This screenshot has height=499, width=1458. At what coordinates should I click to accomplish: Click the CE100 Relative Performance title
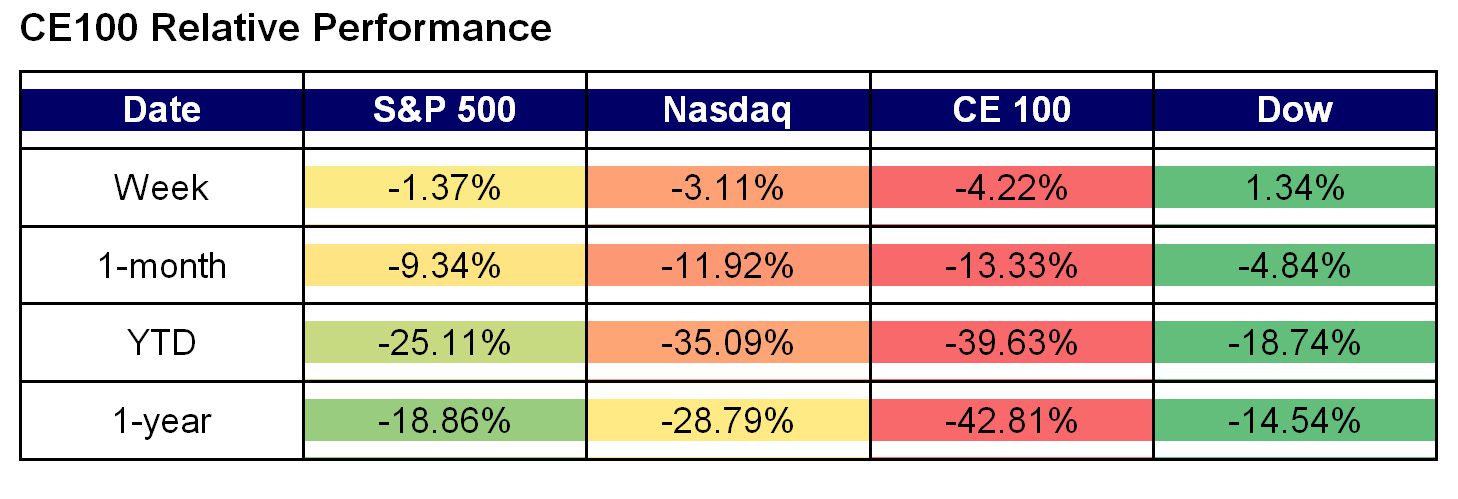(x=286, y=28)
